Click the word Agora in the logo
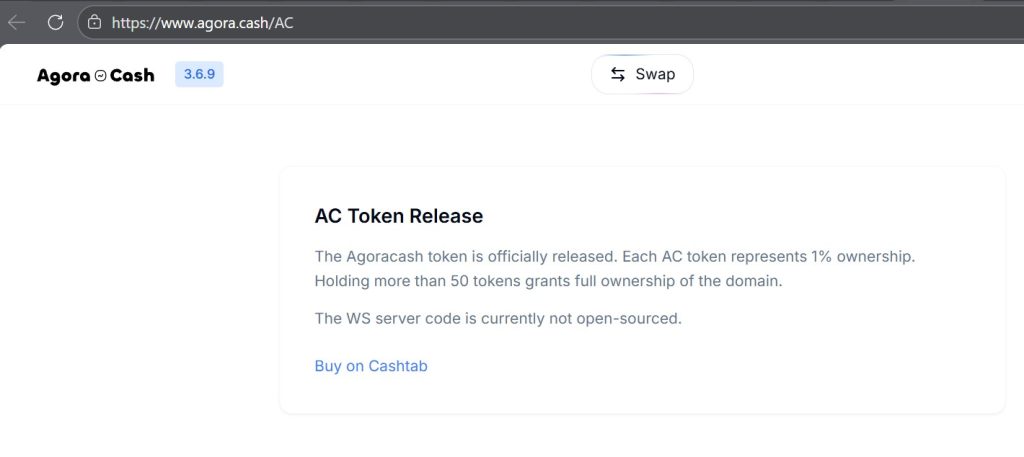The height and width of the screenshot is (457, 1024). click(x=63, y=75)
